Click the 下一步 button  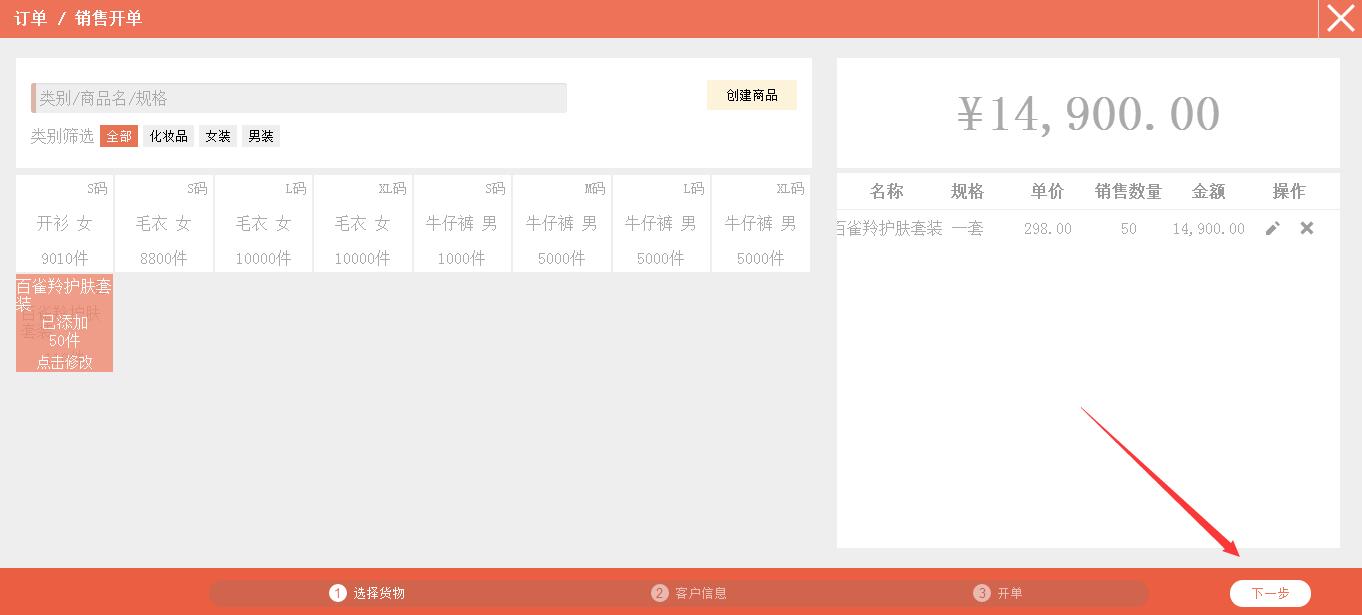pos(1270,593)
